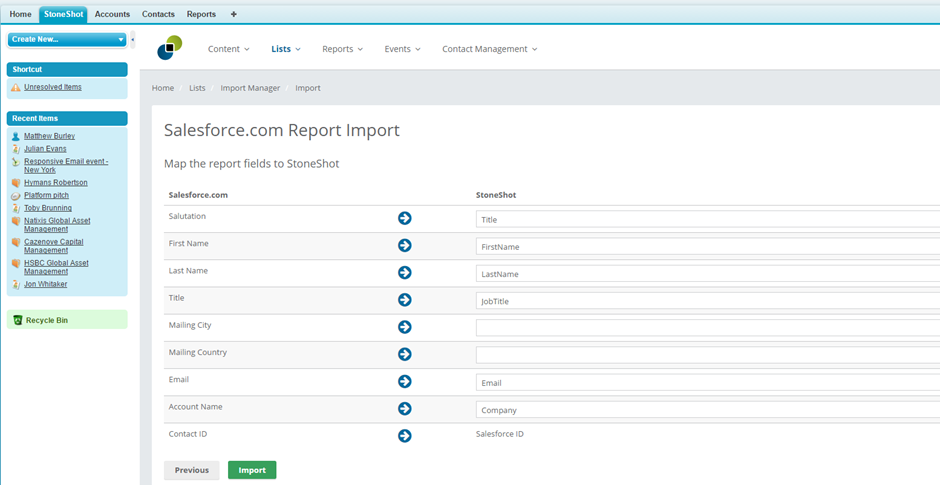The height and width of the screenshot is (485, 940).
Task: Click the Company mapping field
Action: point(708,410)
